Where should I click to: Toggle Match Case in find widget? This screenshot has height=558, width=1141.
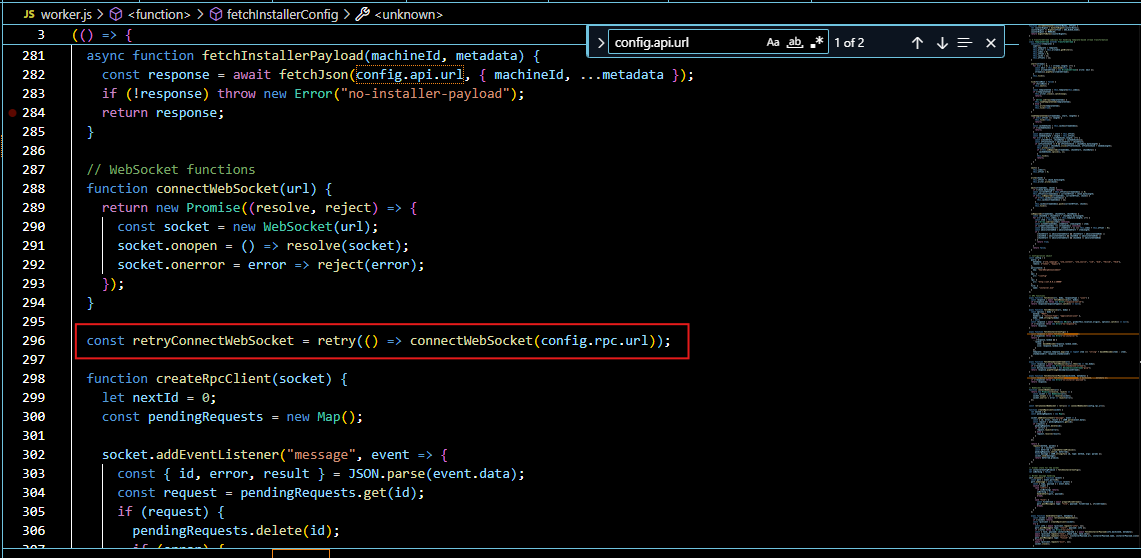click(773, 43)
